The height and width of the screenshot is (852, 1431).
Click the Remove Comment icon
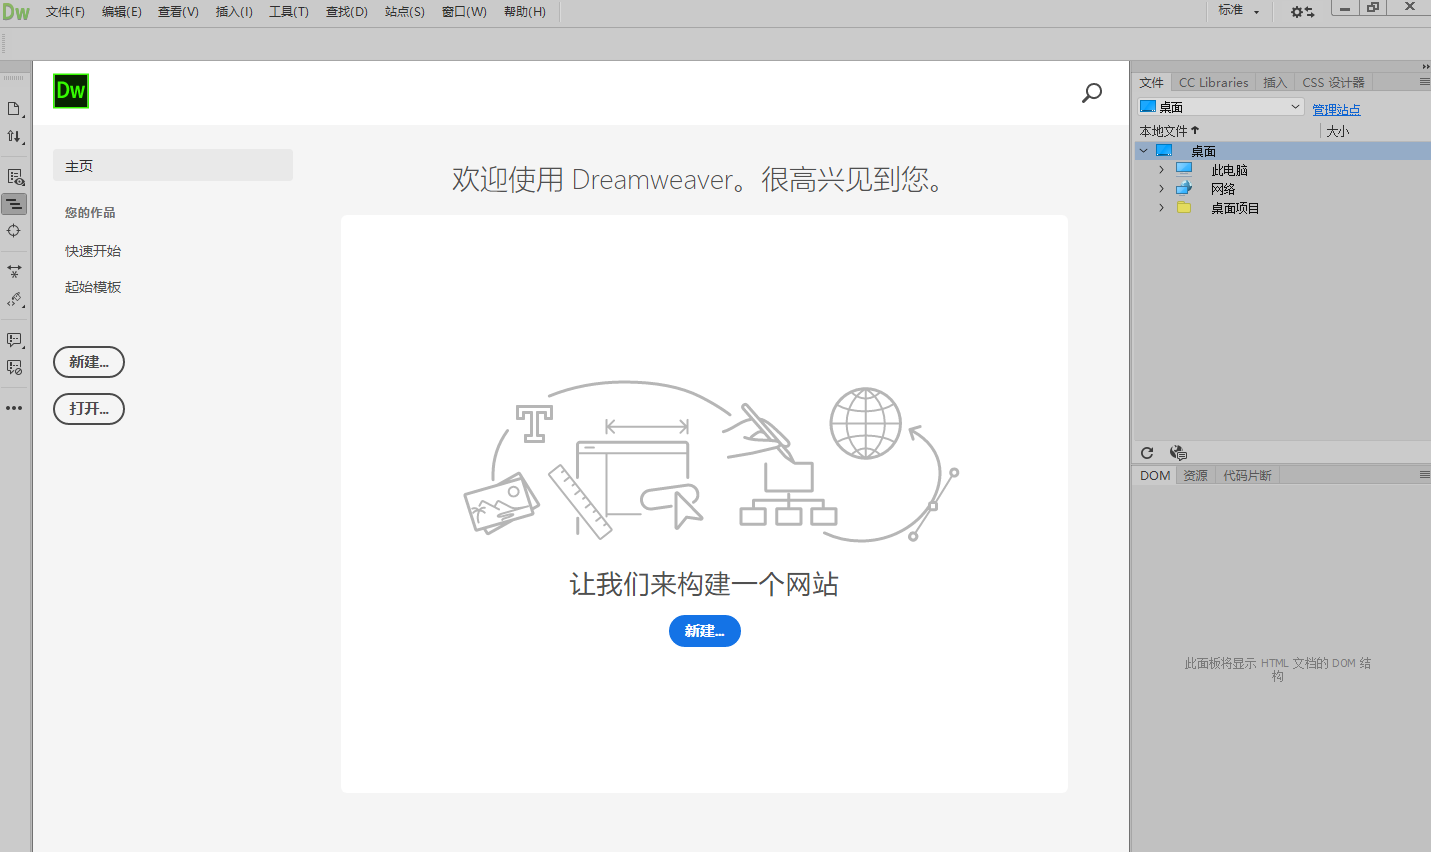coord(14,367)
